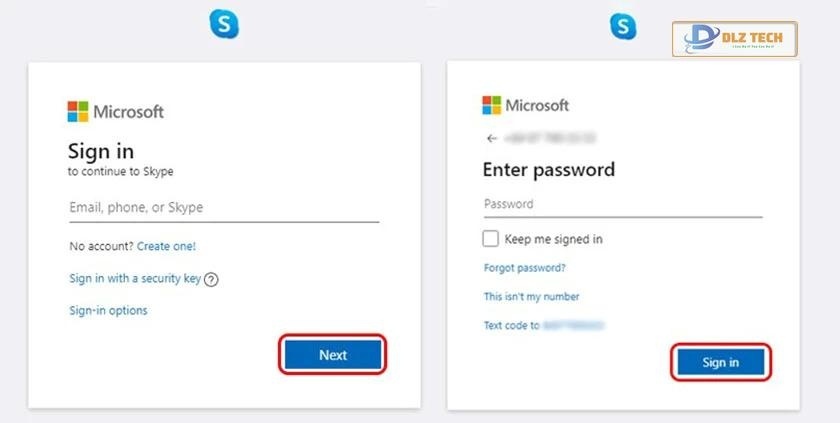The image size is (840, 423).
Task: Focus the Email, phone, or Skype field
Action: pyautogui.click(x=223, y=208)
